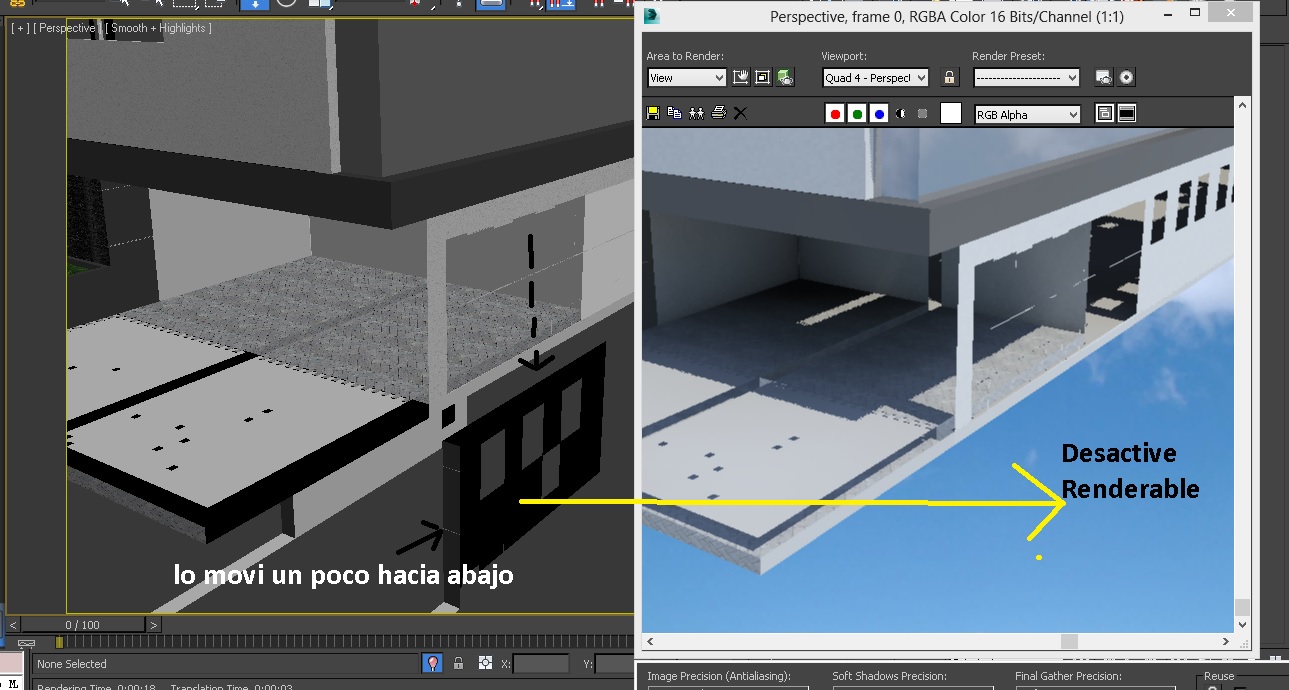Open Render Setup teapot icon beside Area to Render

[x=785, y=77]
